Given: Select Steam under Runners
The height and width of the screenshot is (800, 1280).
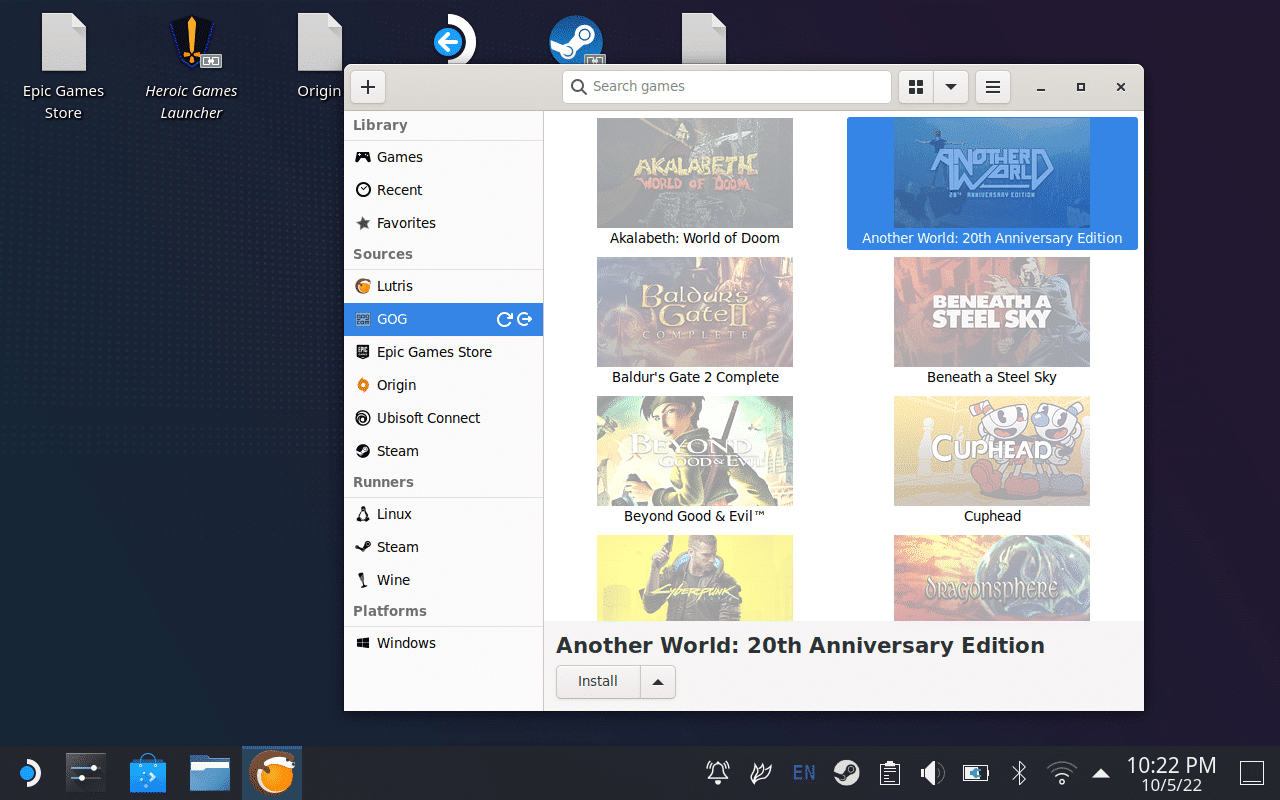Looking at the screenshot, I should click(x=443, y=547).
